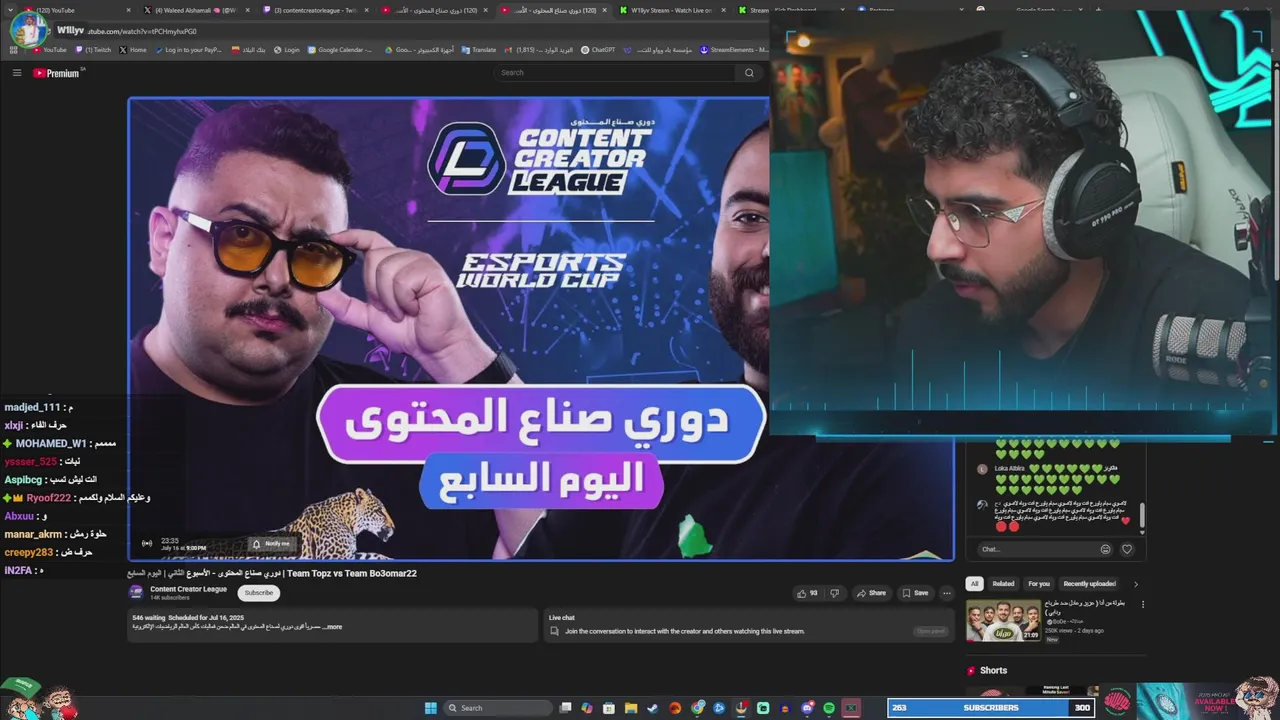This screenshot has height=720, width=1280.
Task: Open the YouTube hamburger guide menu
Action: [17, 73]
